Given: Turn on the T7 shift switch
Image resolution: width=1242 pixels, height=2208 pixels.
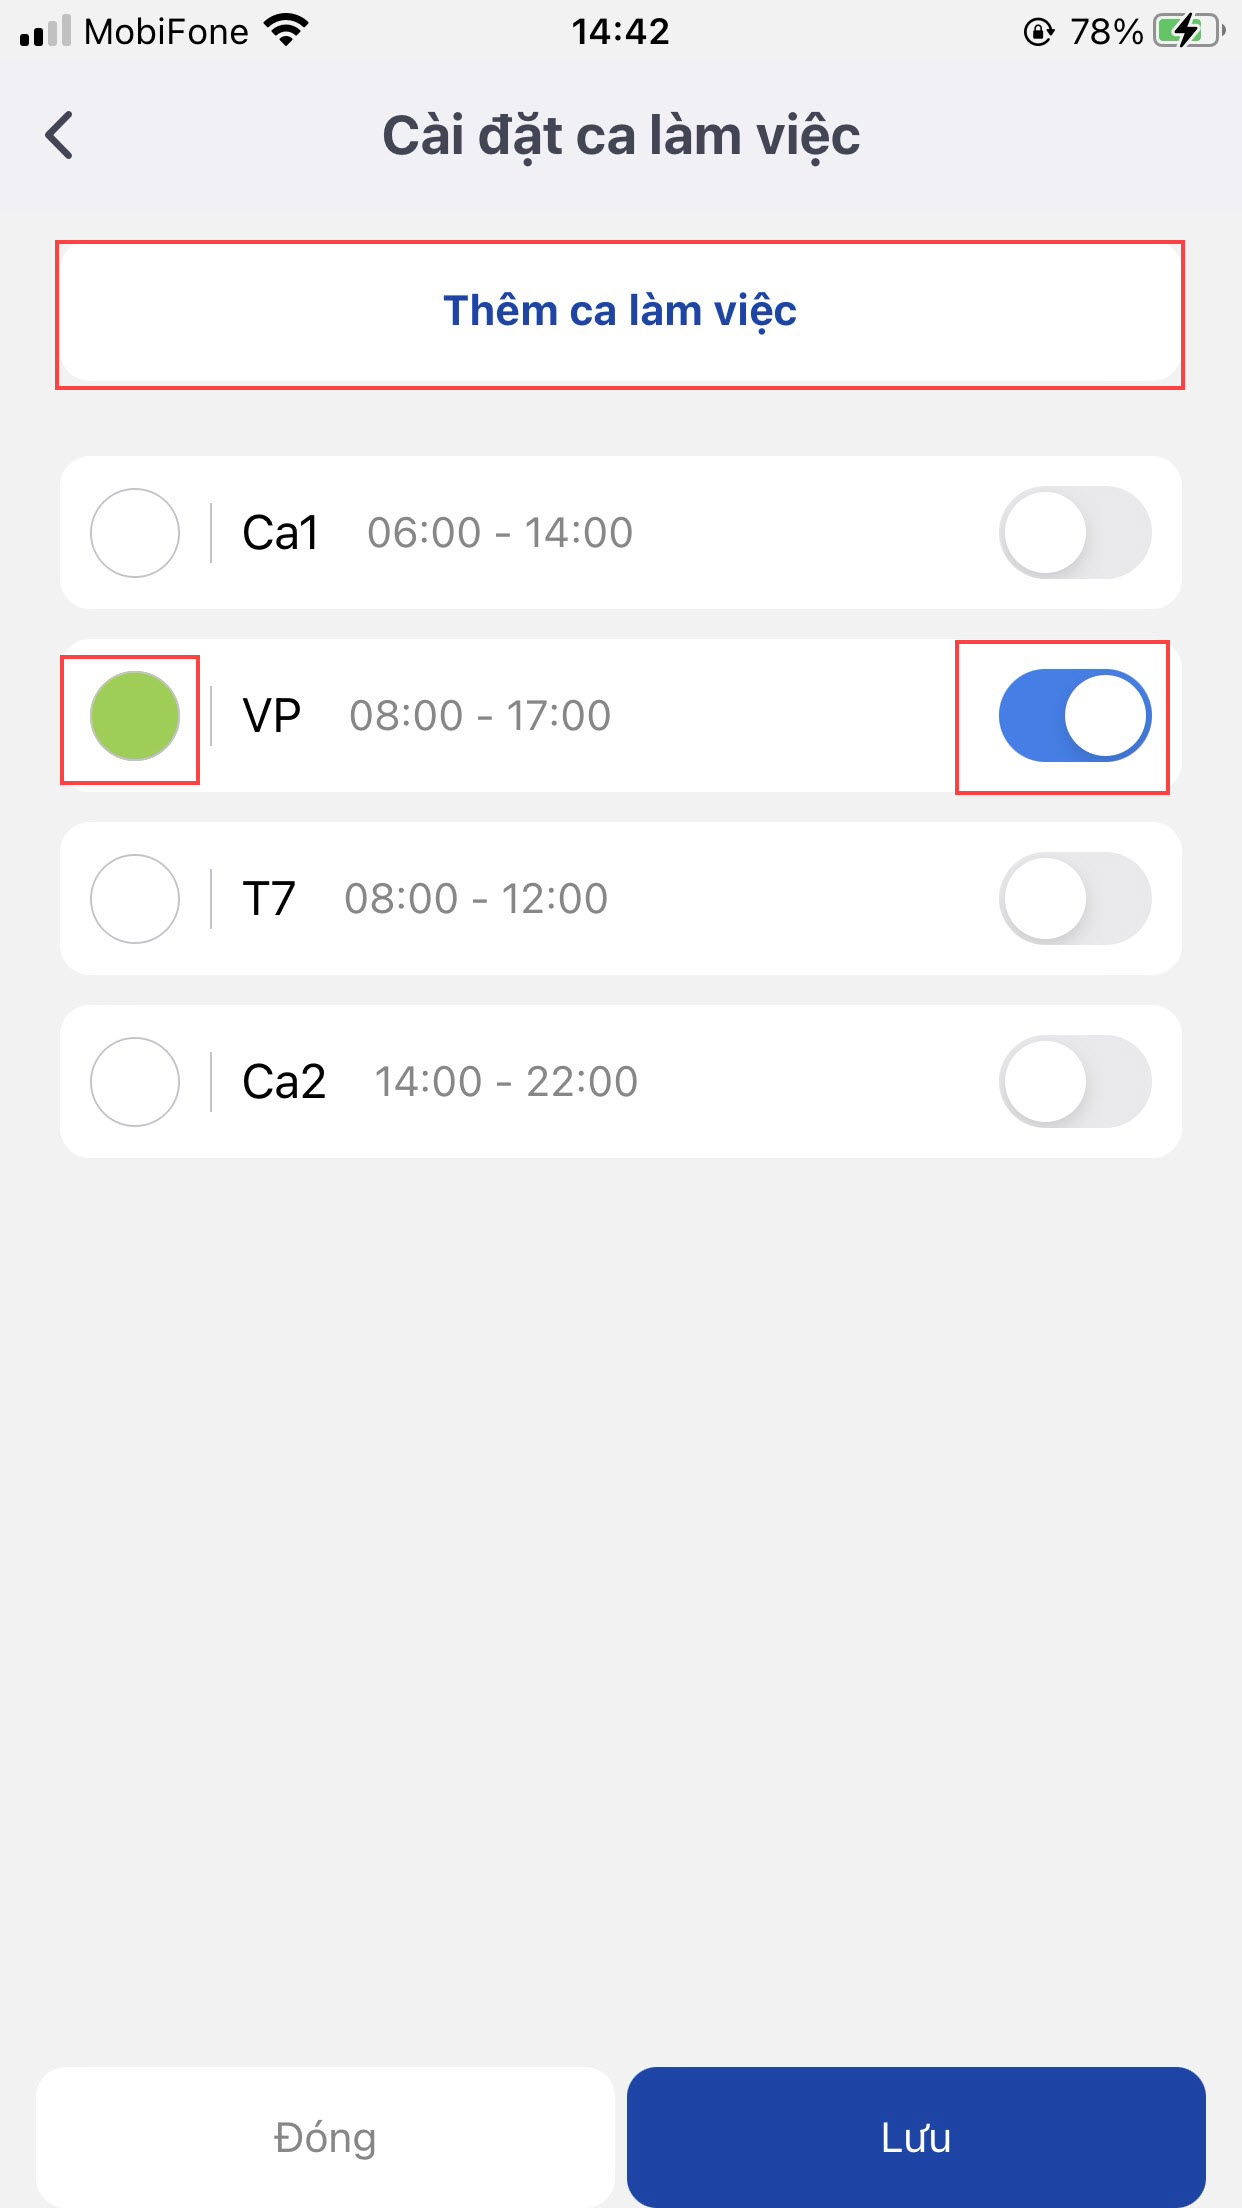Looking at the screenshot, I should coord(1075,898).
